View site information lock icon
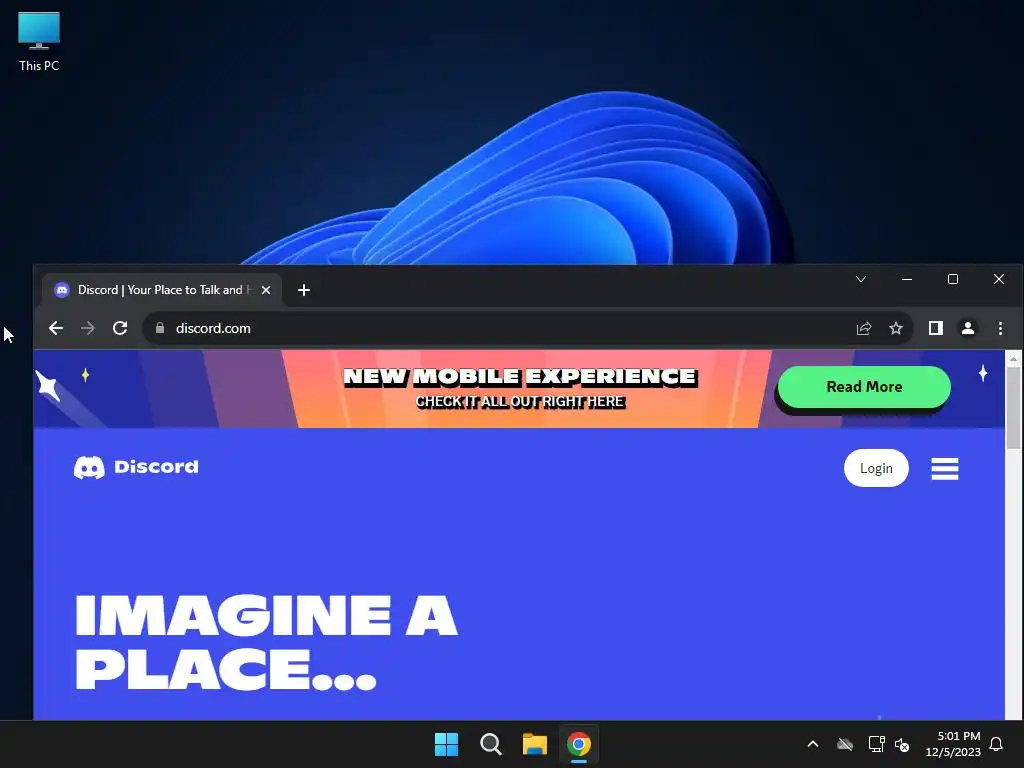1024x768 pixels. tap(160, 328)
